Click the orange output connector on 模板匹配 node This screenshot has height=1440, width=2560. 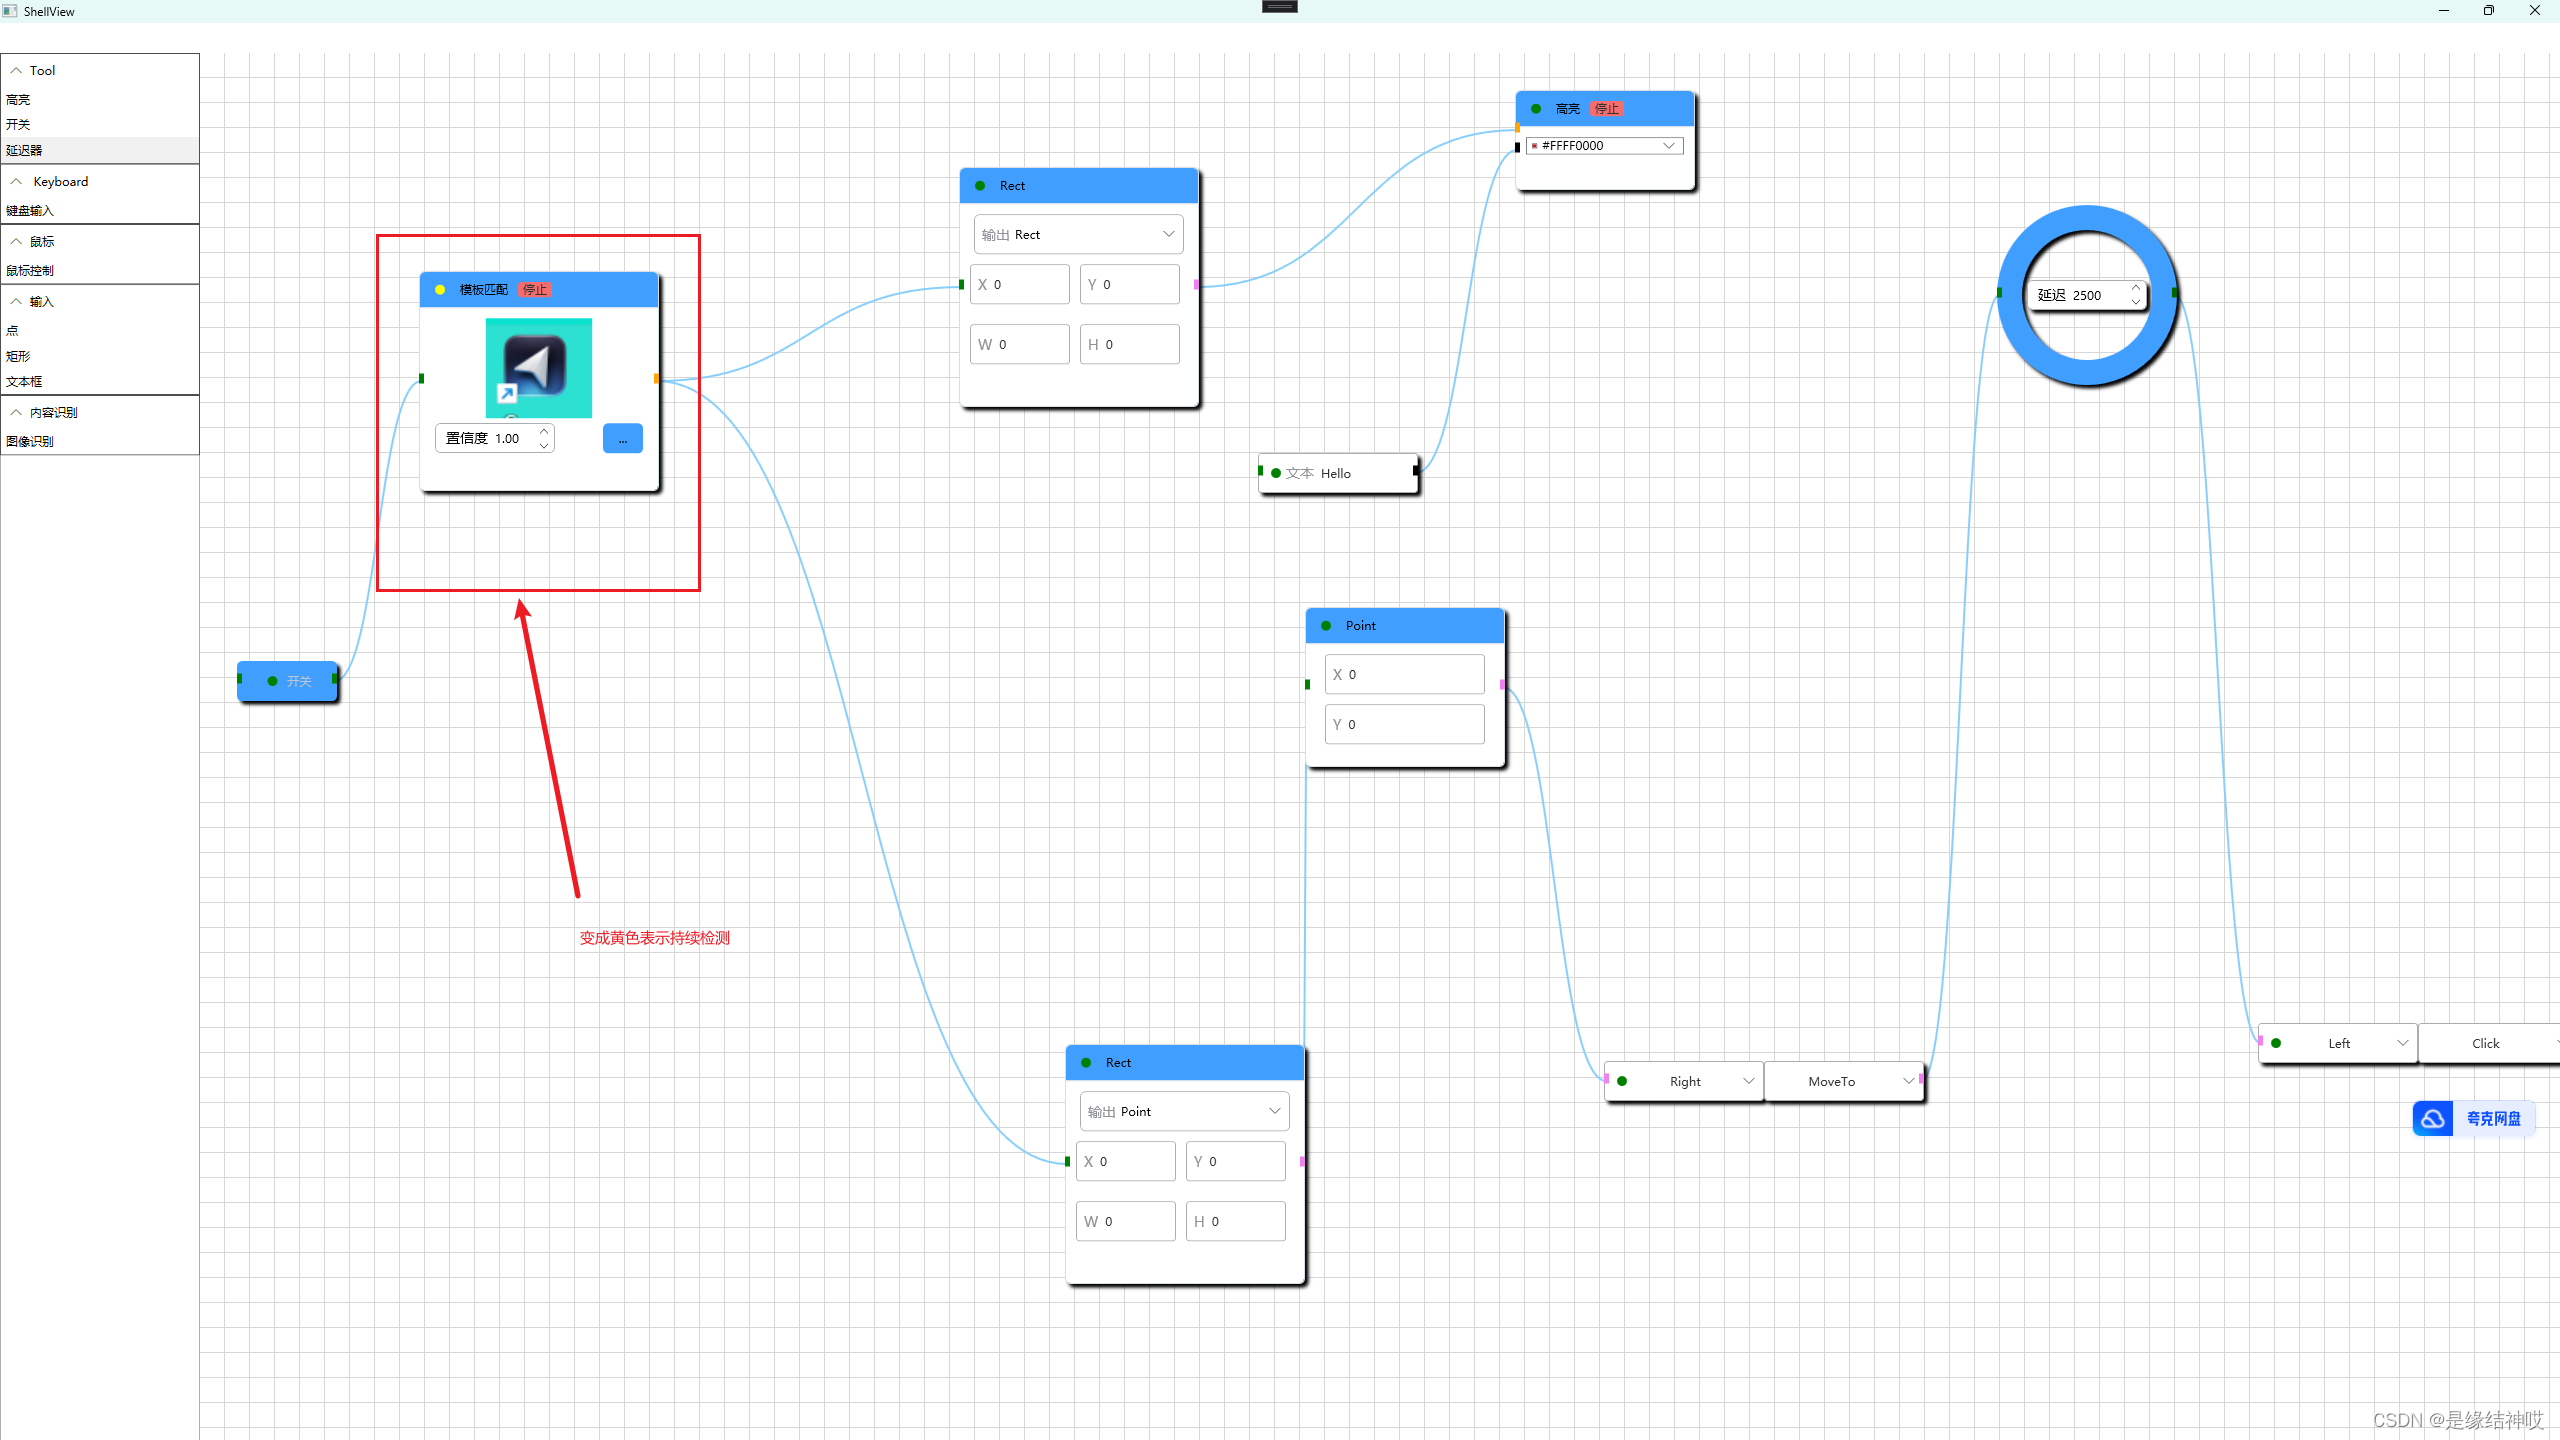[656, 378]
